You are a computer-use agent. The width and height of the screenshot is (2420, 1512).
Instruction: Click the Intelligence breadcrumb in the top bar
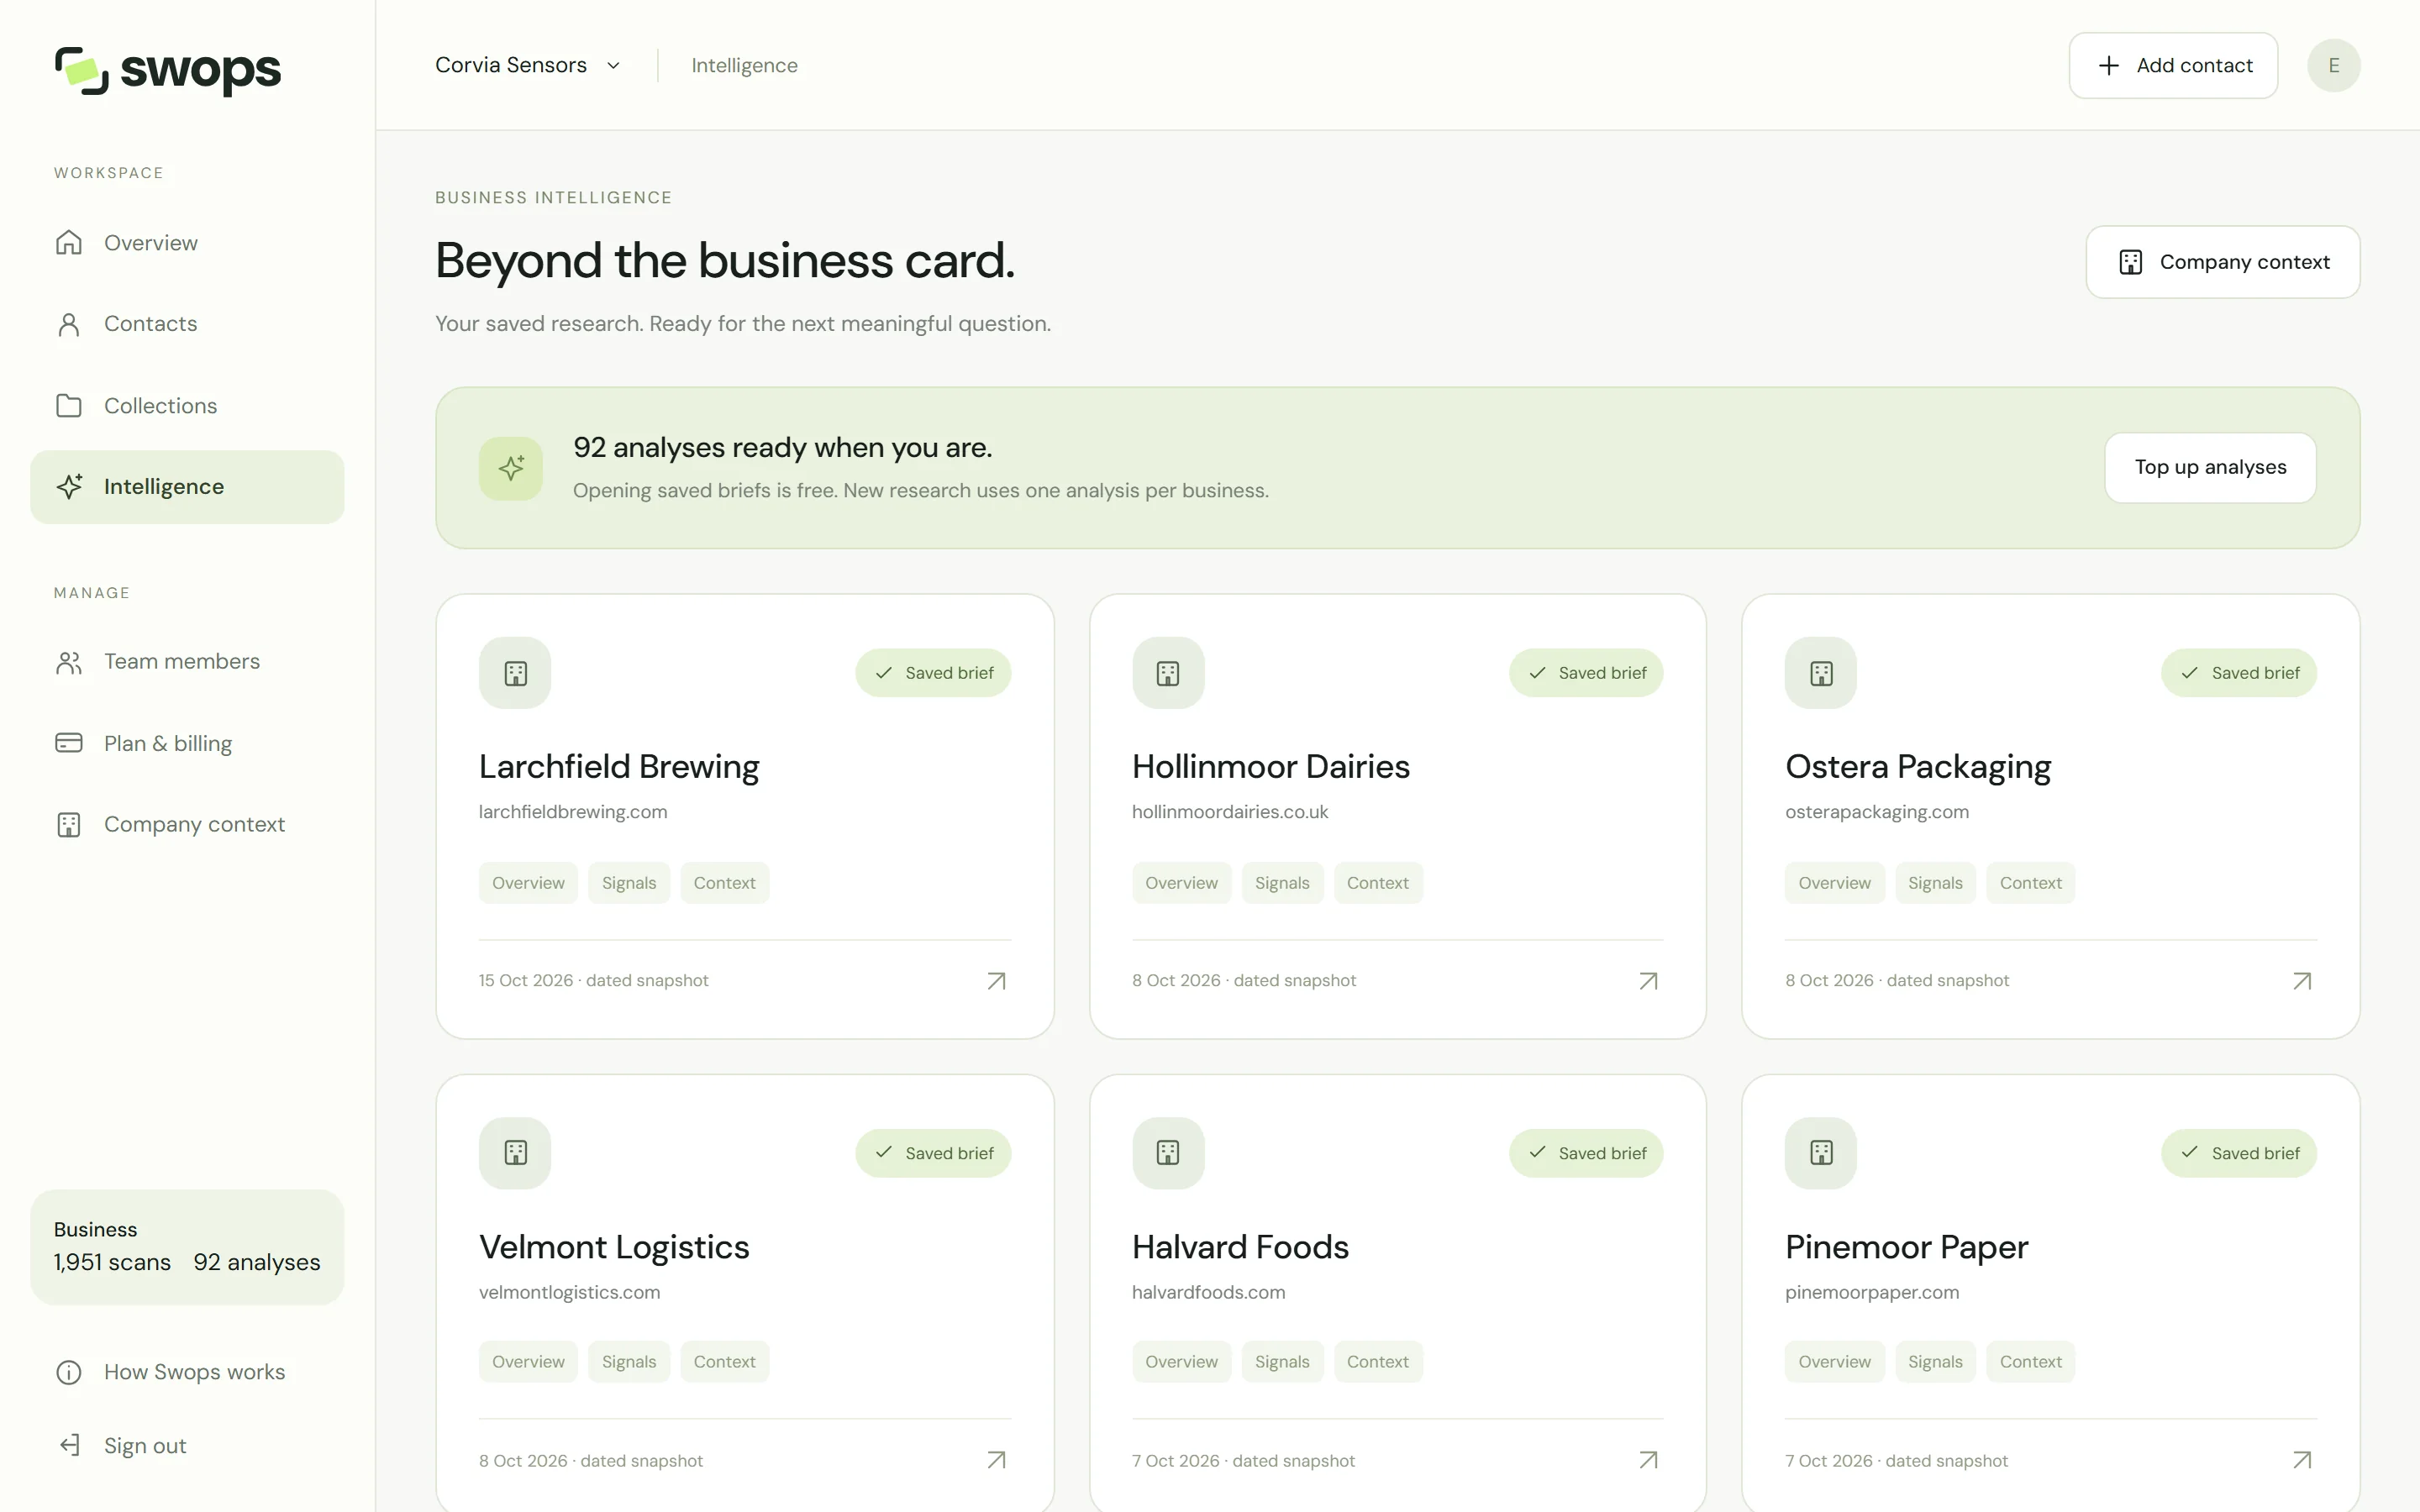pos(744,65)
